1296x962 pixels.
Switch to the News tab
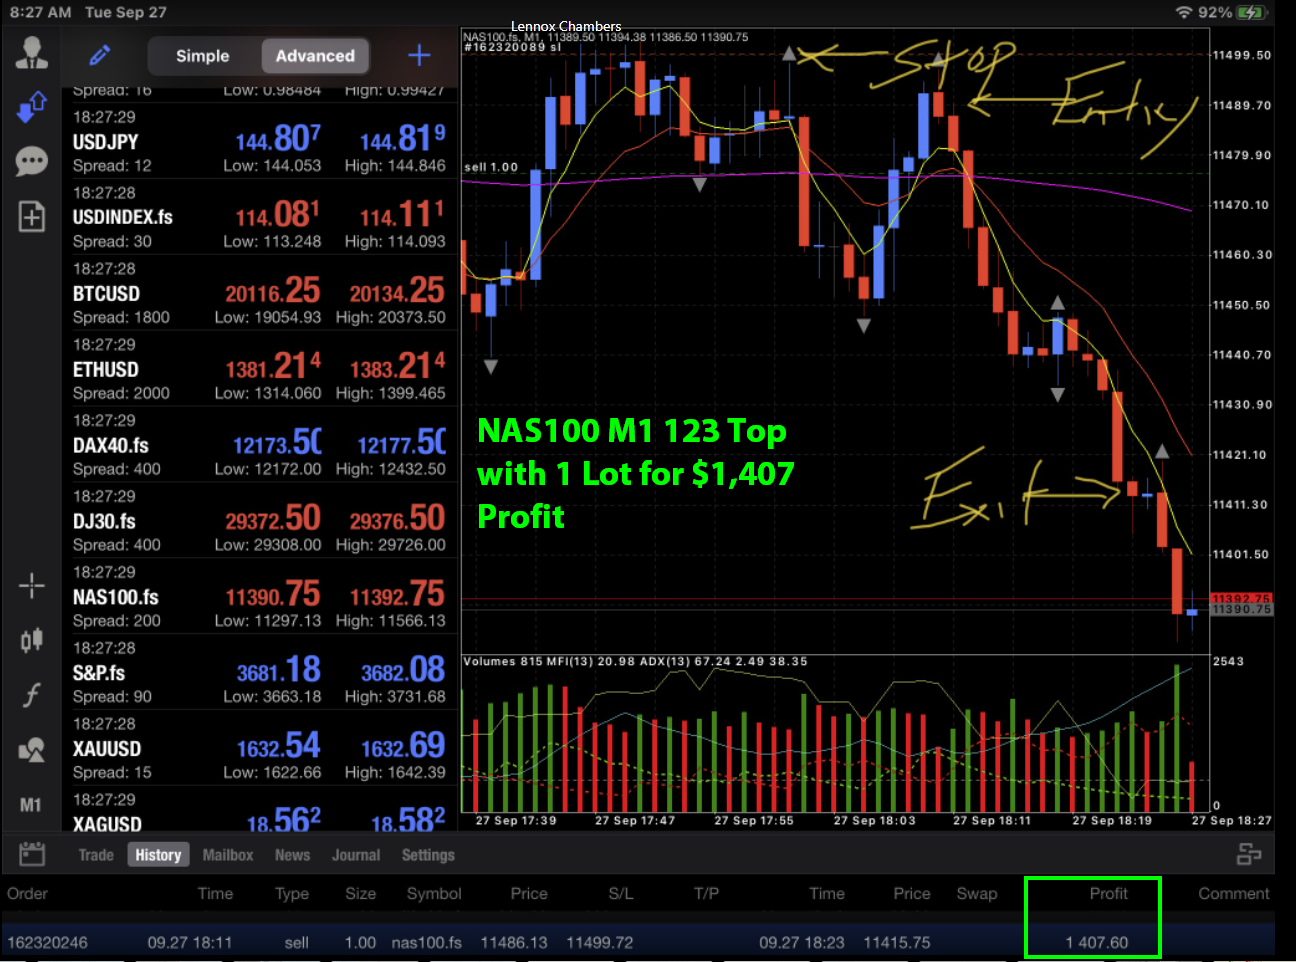click(292, 855)
